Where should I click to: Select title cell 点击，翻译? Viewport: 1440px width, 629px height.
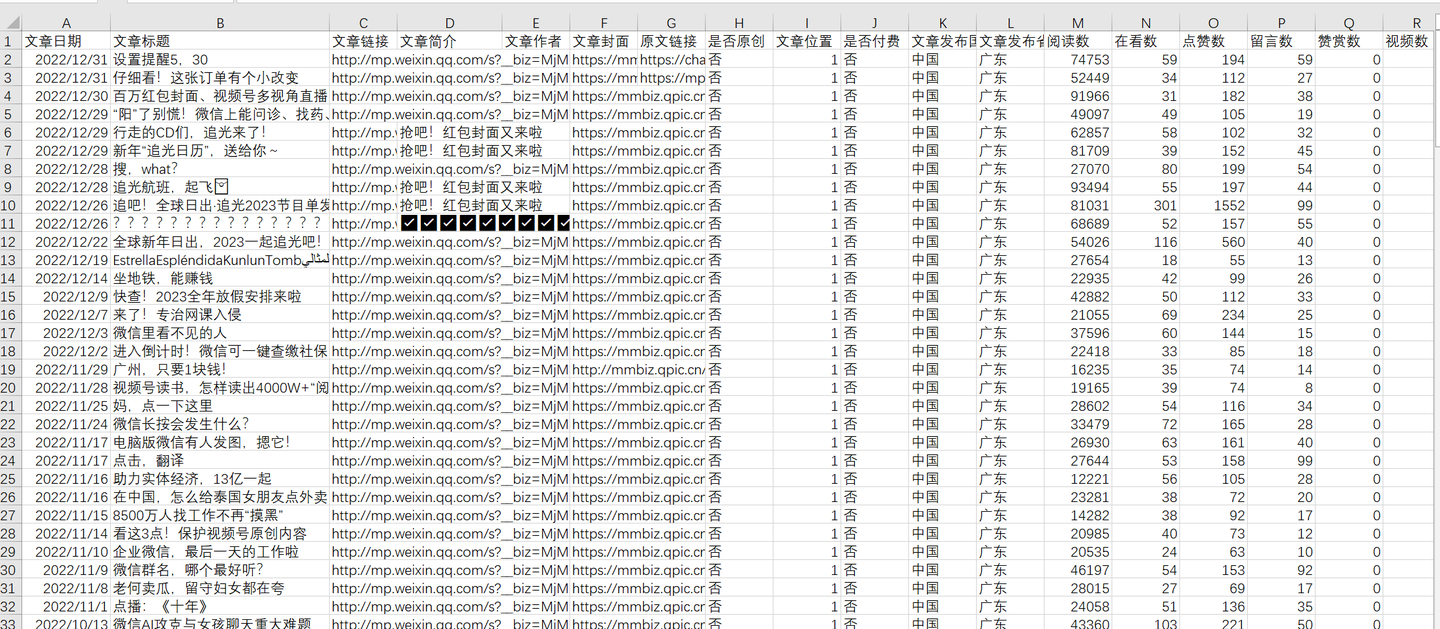coord(220,460)
